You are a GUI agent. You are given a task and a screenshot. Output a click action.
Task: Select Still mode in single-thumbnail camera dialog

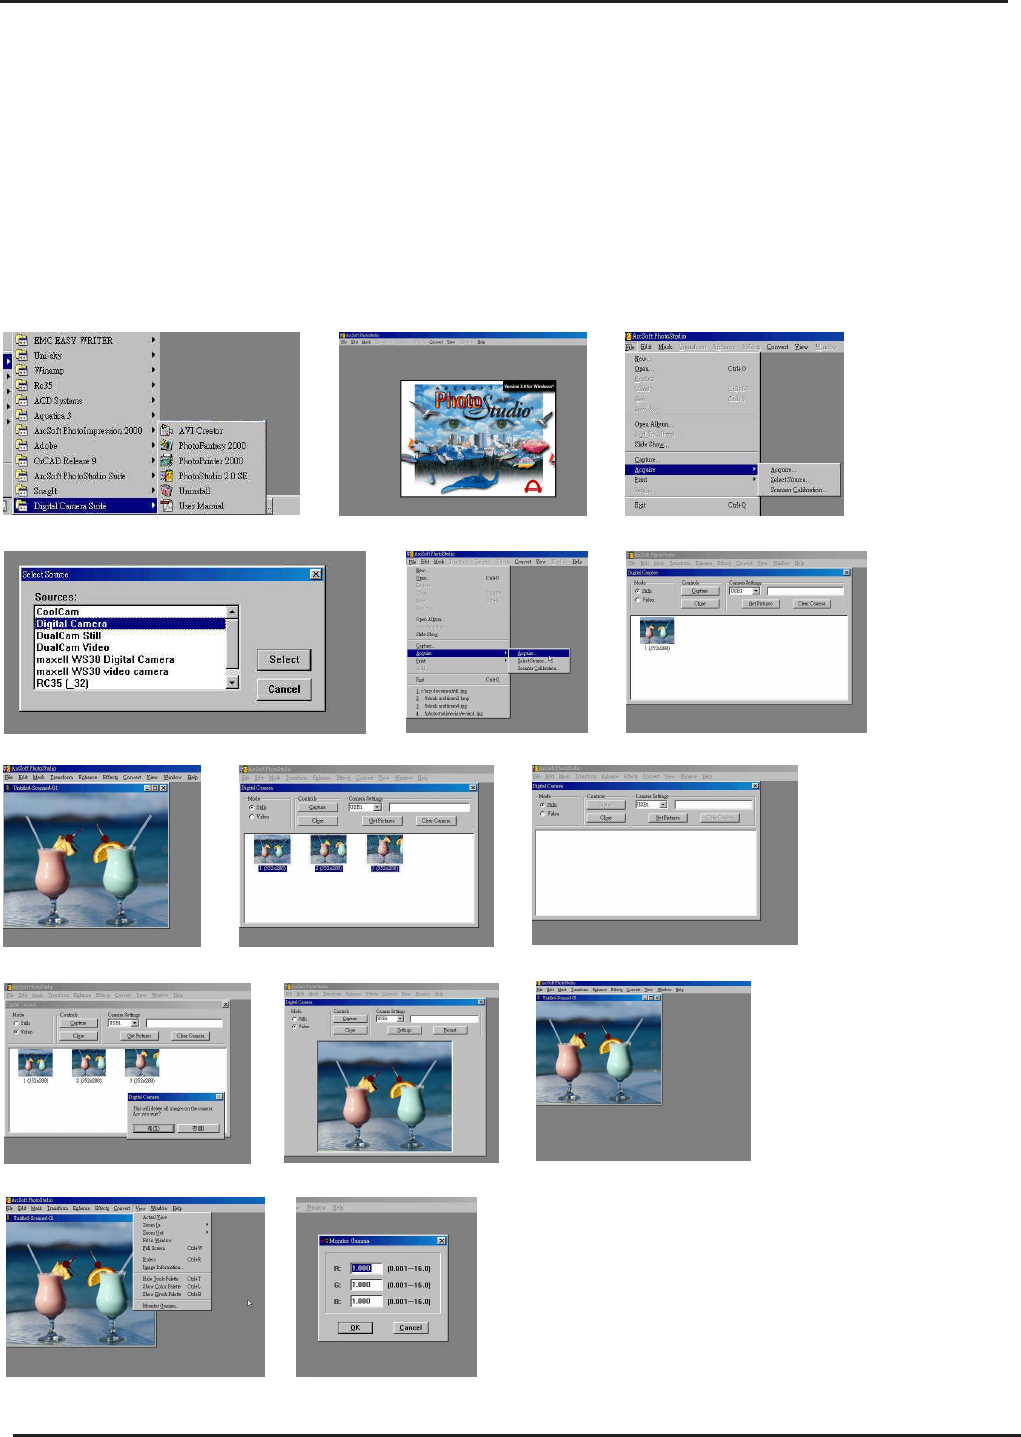click(637, 591)
